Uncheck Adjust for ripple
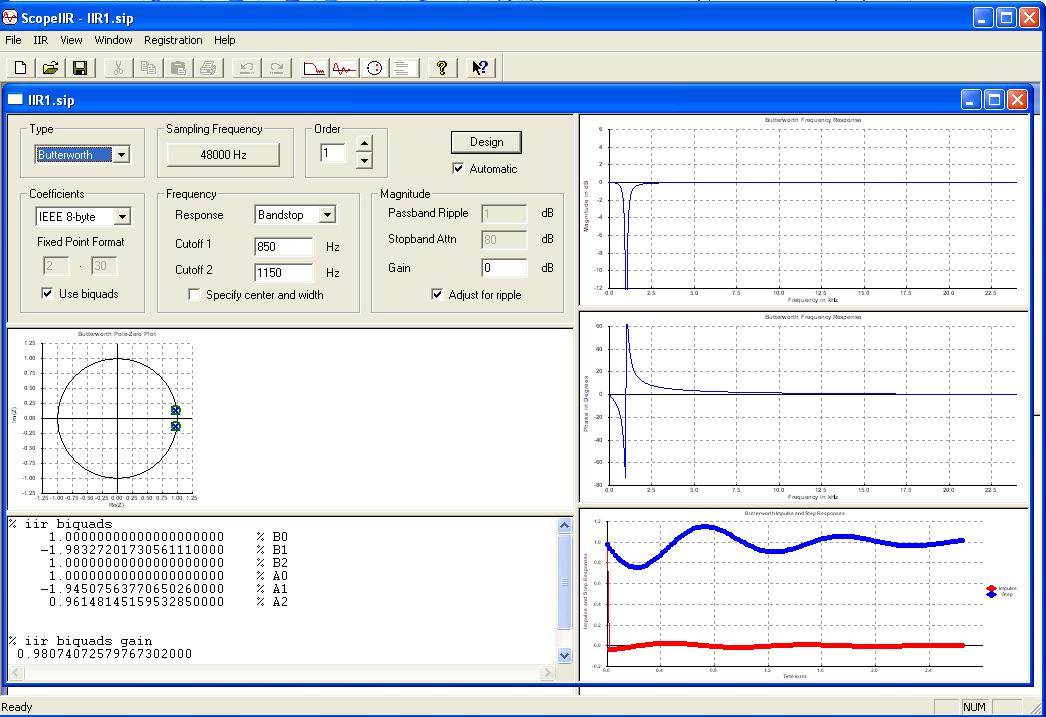Screen dimensions: 1046x717 pos(437,294)
